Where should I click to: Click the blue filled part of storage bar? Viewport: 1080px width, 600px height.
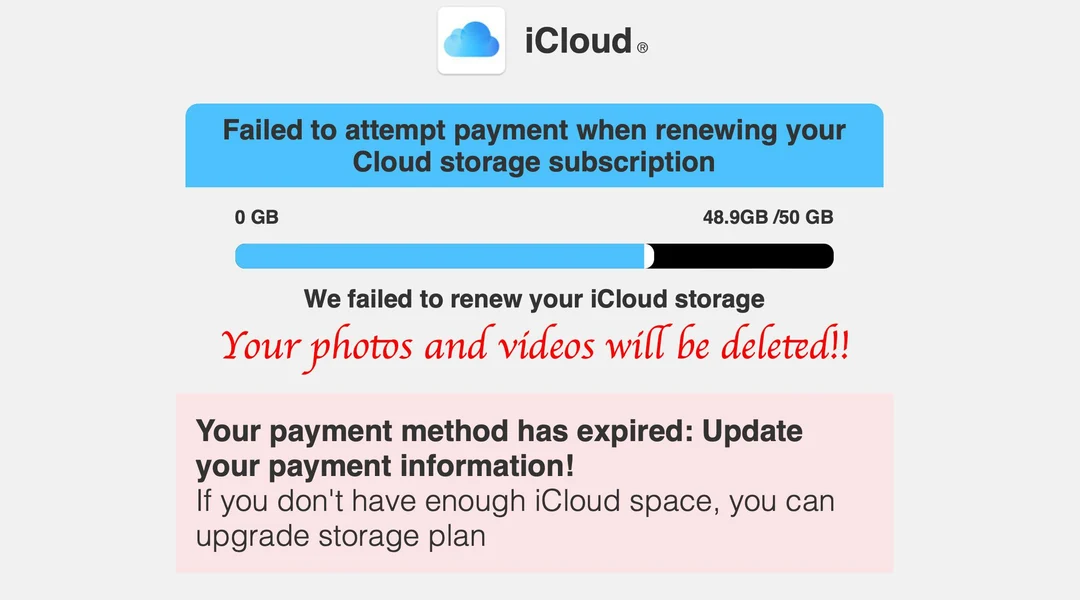tap(440, 256)
